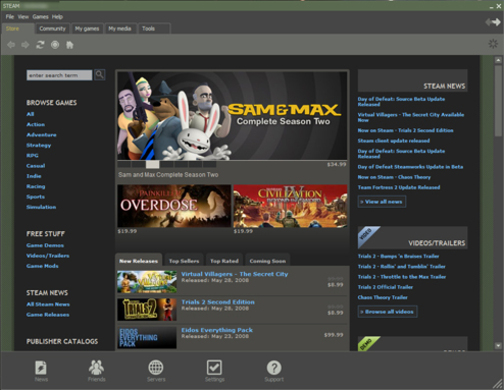
Task: Open Game Demos under Free Stuff
Action: [x=45, y=245]
